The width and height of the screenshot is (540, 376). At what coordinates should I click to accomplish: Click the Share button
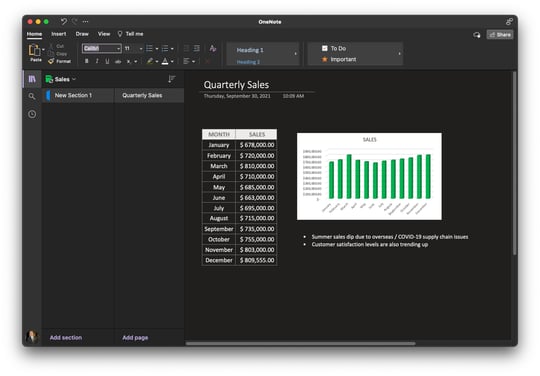[500, 35]
